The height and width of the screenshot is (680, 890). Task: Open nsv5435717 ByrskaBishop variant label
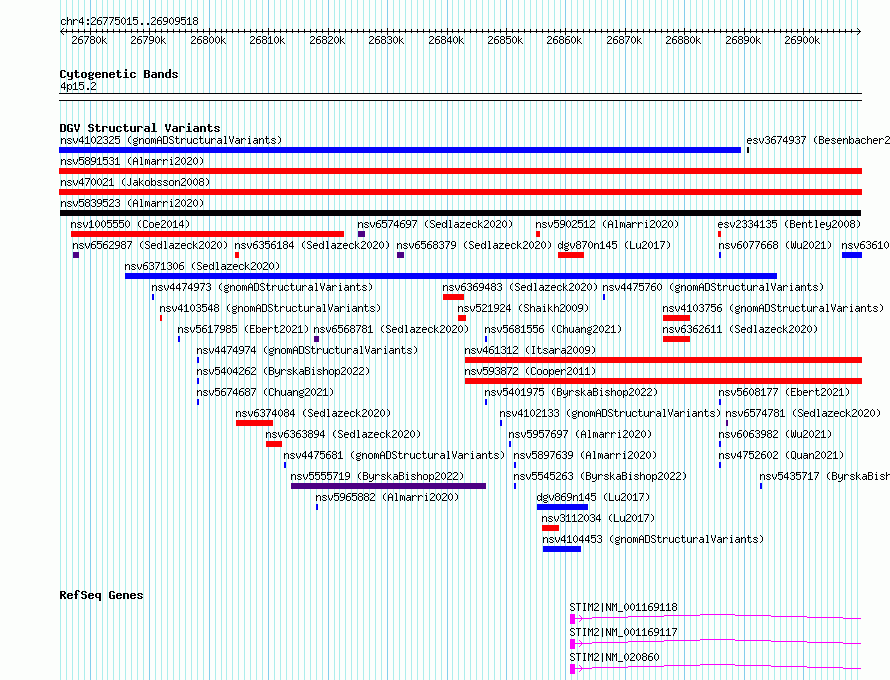click(x=825, y=476)
